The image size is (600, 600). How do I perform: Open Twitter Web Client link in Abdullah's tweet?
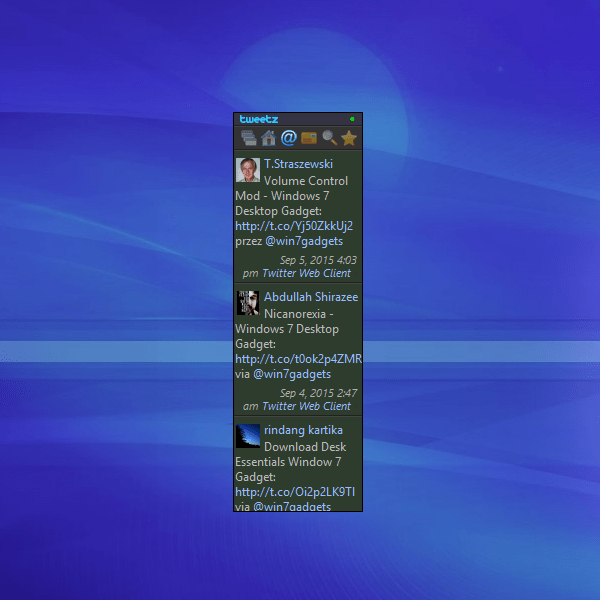click(307, 406)
